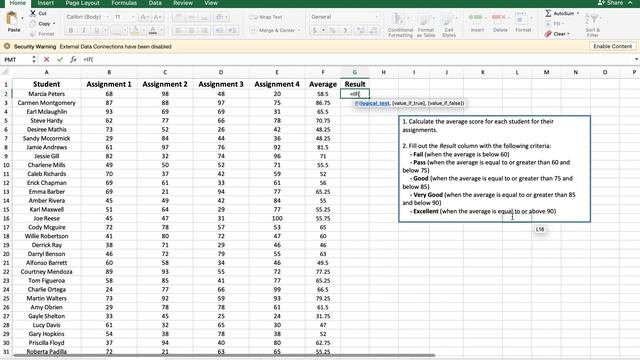Click the decrease decimal icon
The width and height of the screenshot is (640, 360).
373,30
